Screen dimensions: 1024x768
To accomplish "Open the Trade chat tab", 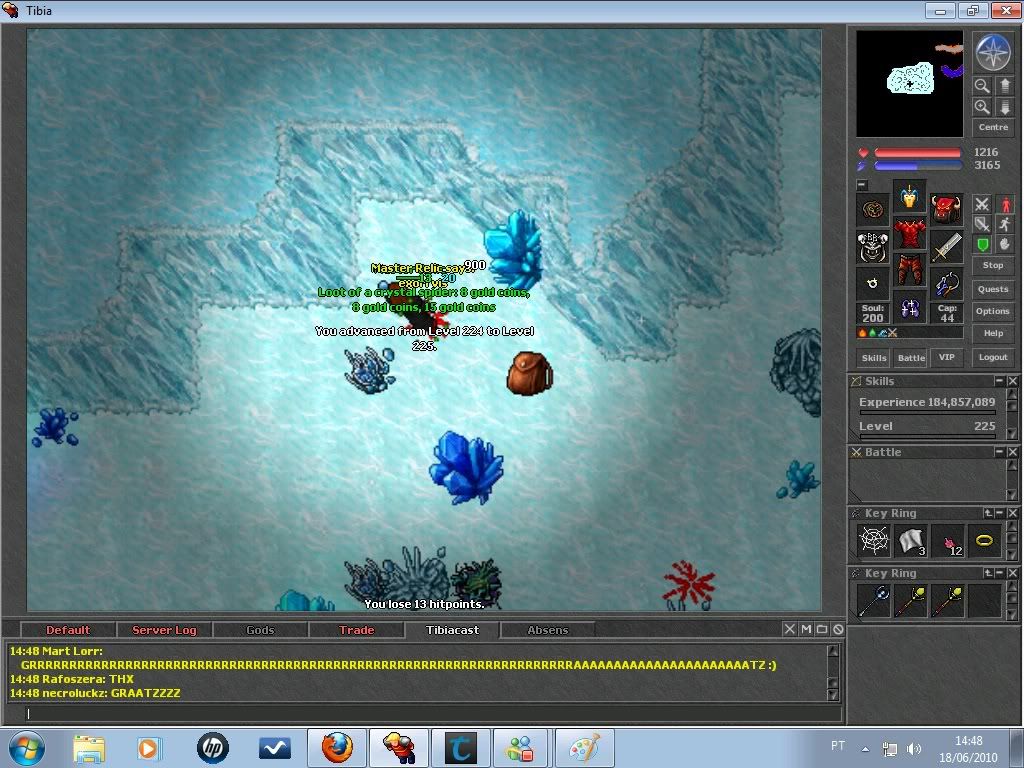I will pyautogui.click(x=356, y=630).
